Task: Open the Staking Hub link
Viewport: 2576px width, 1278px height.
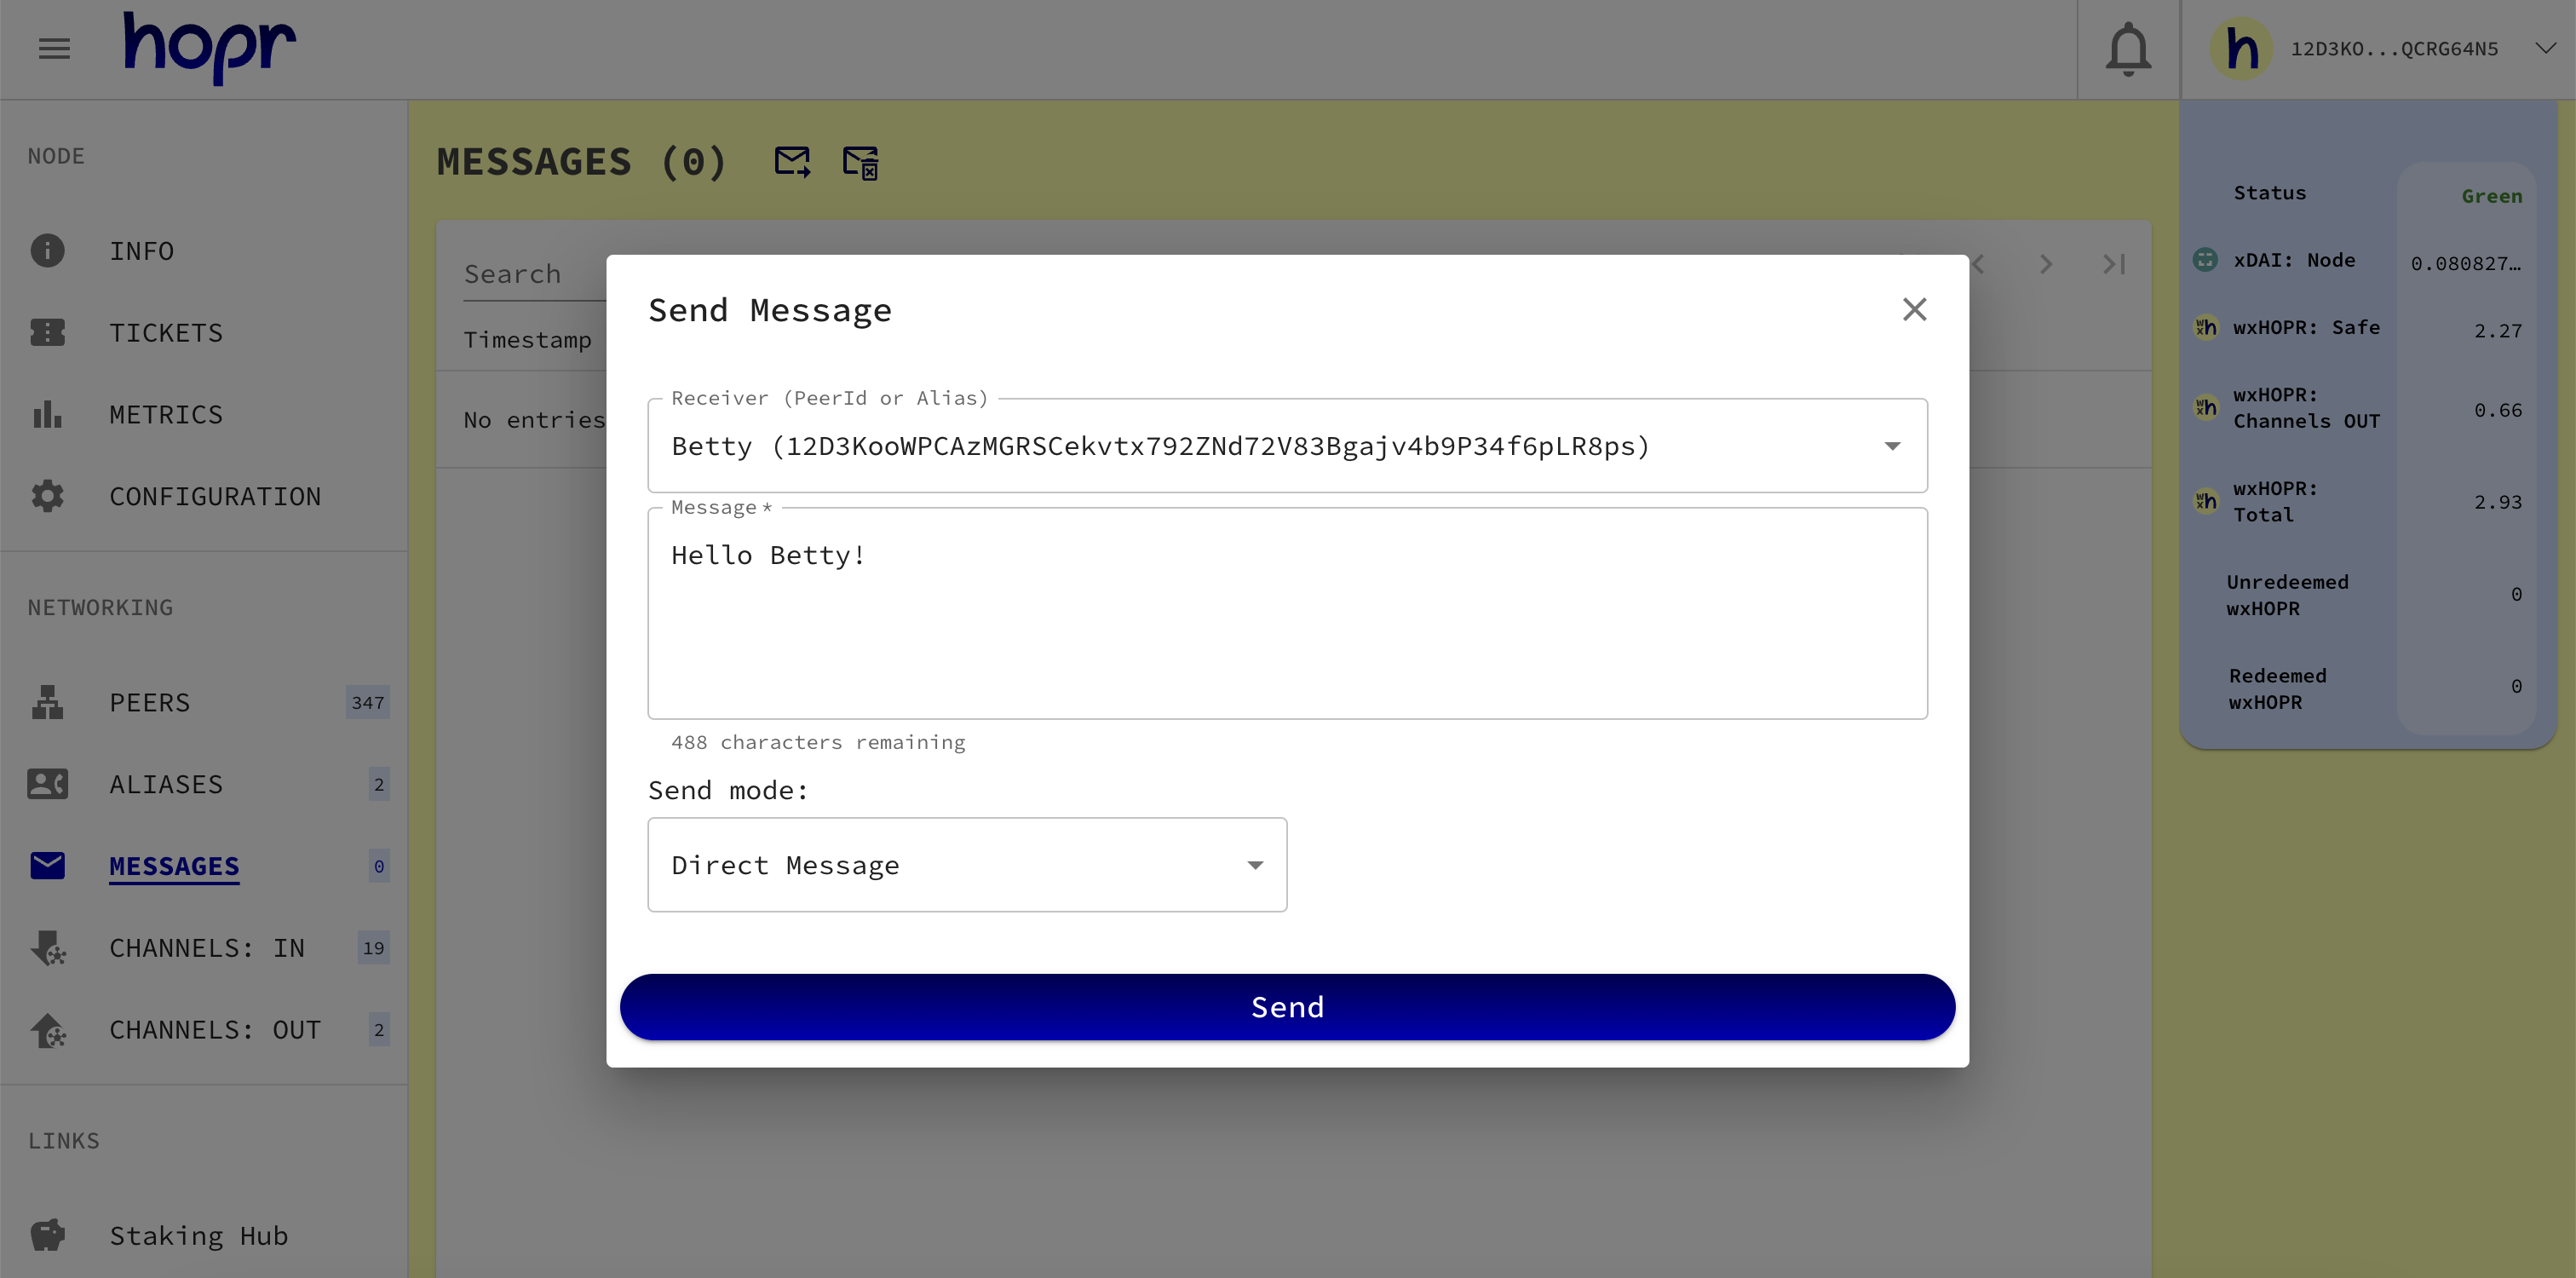Action: tap(199, 1236)
